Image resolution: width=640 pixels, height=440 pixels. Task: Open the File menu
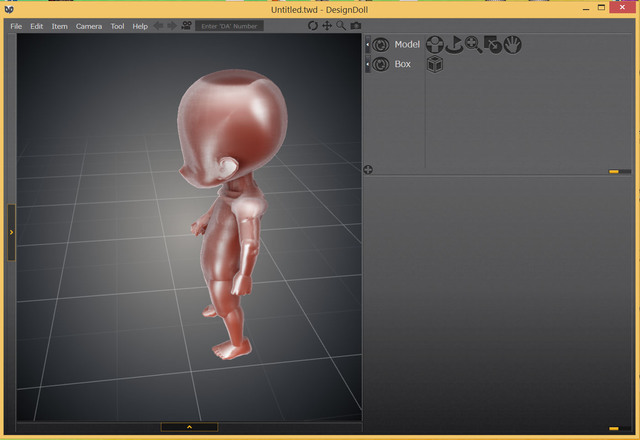click(16, 26)
